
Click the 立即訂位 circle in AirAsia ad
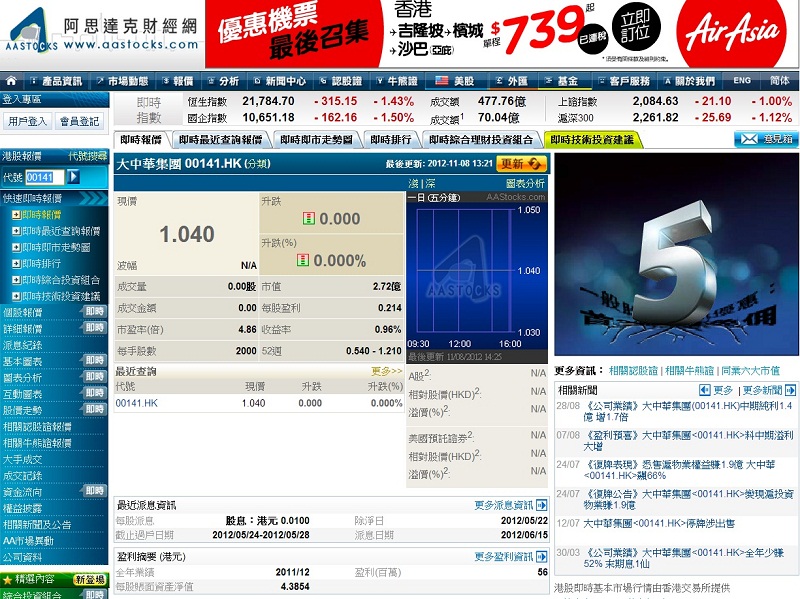pos(635,27)
